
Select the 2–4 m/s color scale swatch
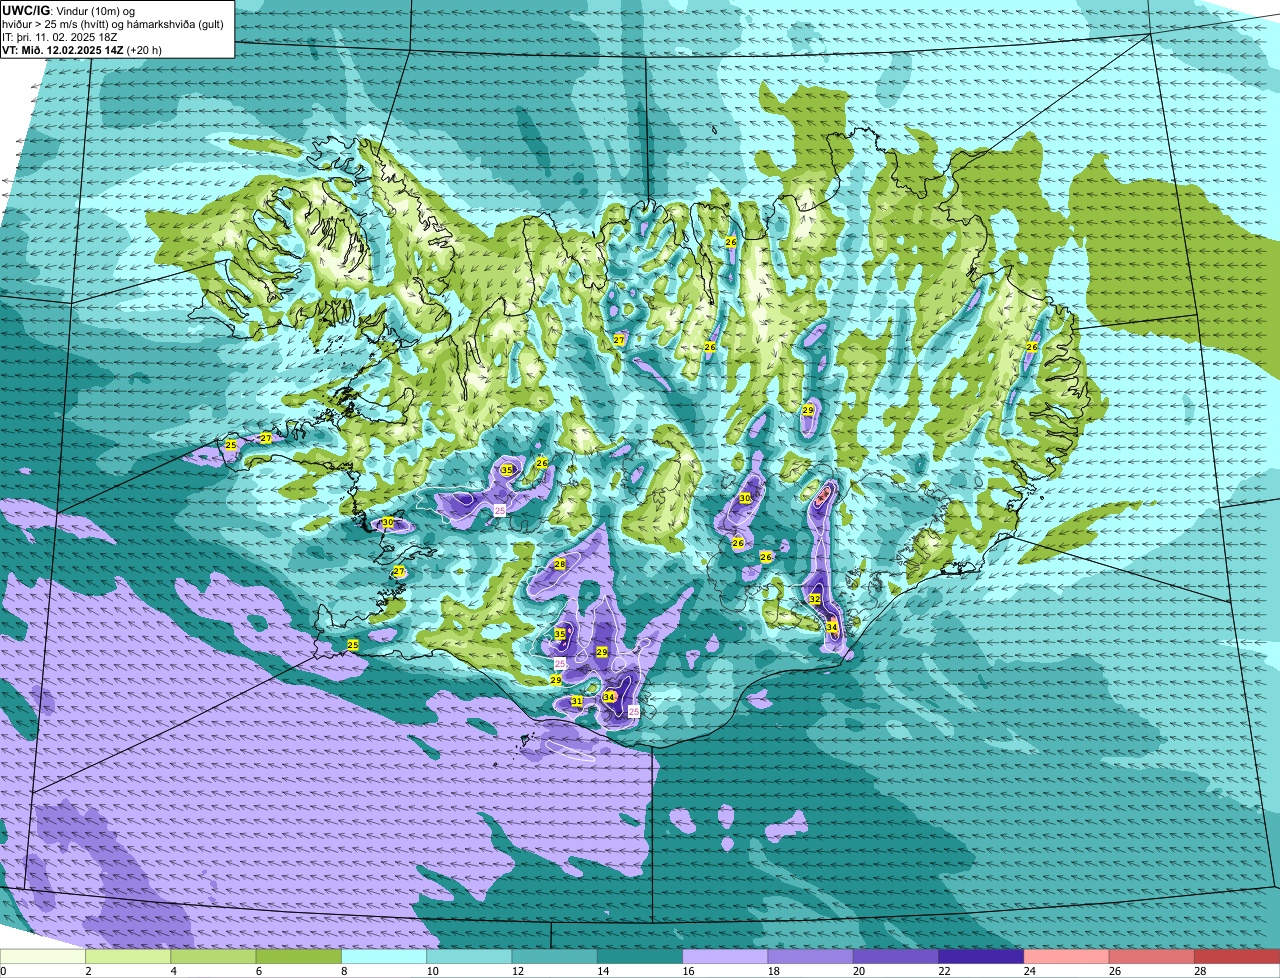pyautogui.click(x=129, y=956)
